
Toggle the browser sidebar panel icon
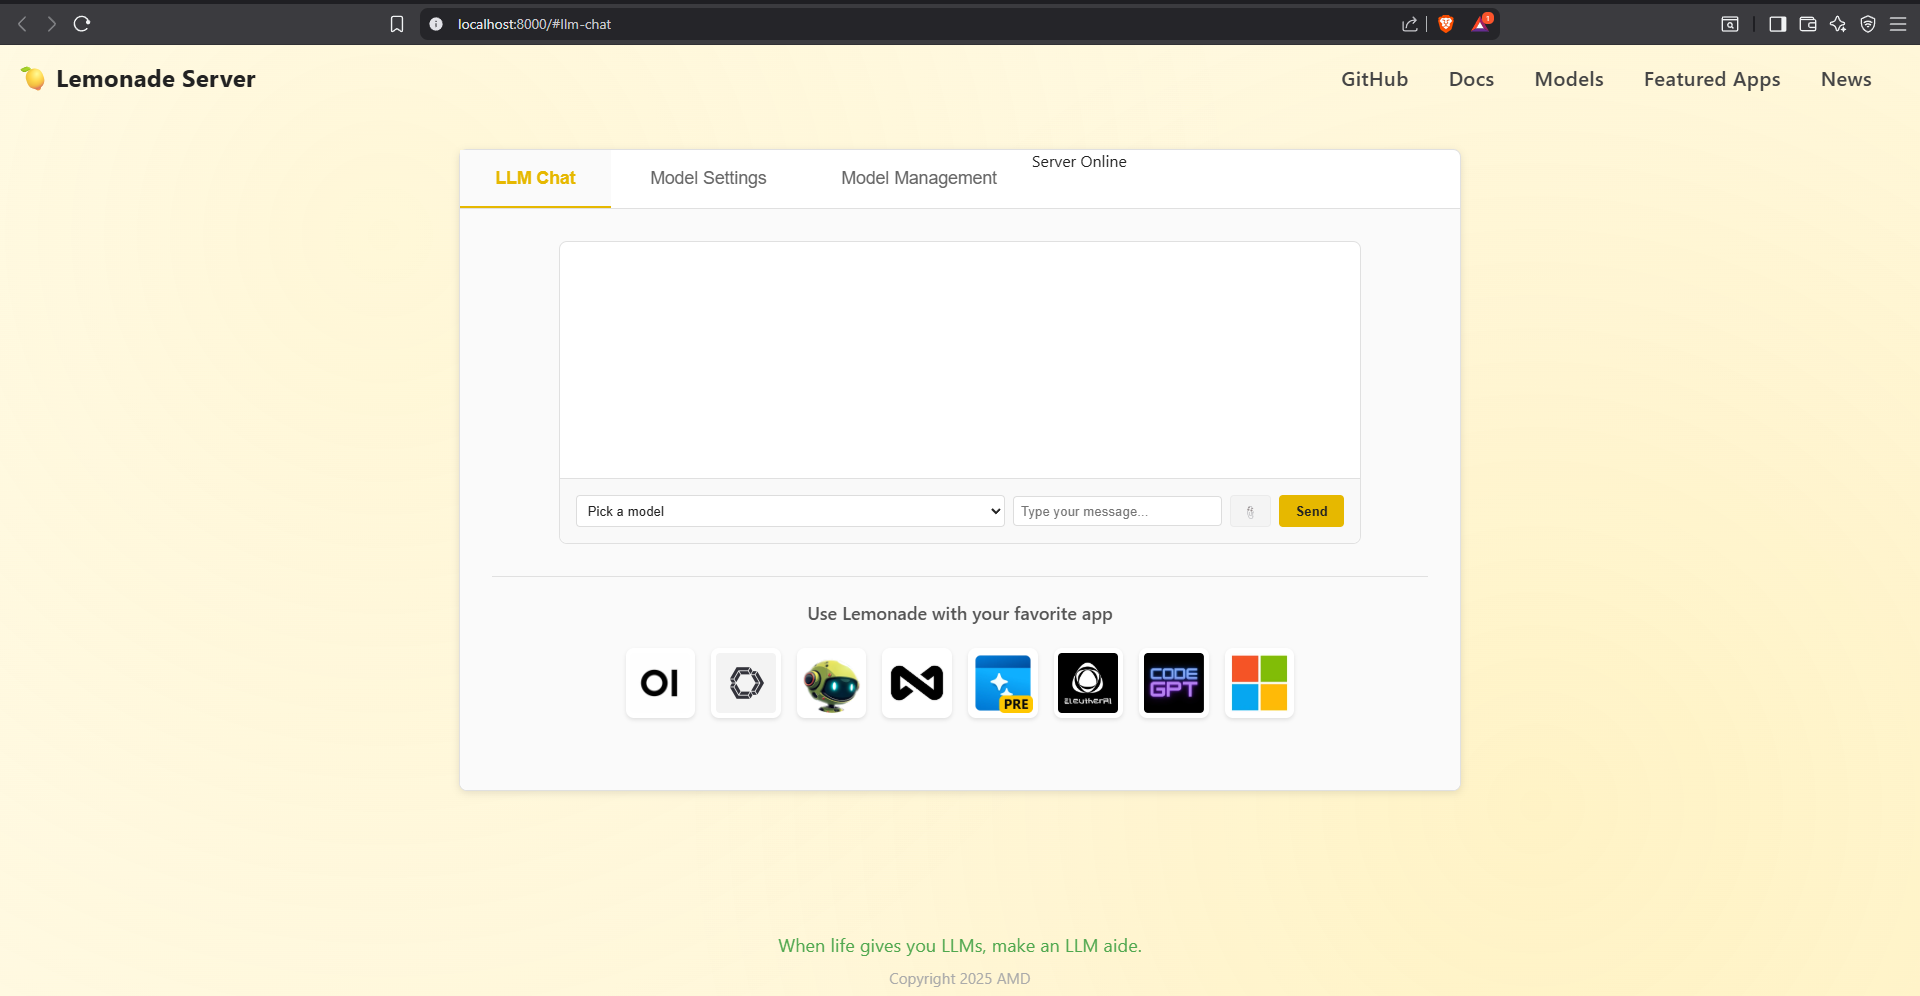point(1778,24)
